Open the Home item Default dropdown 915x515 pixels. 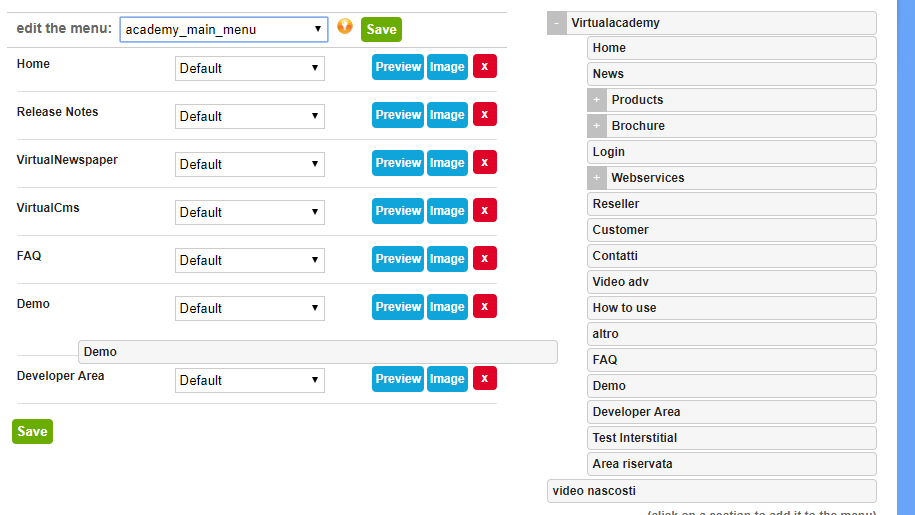250,68
